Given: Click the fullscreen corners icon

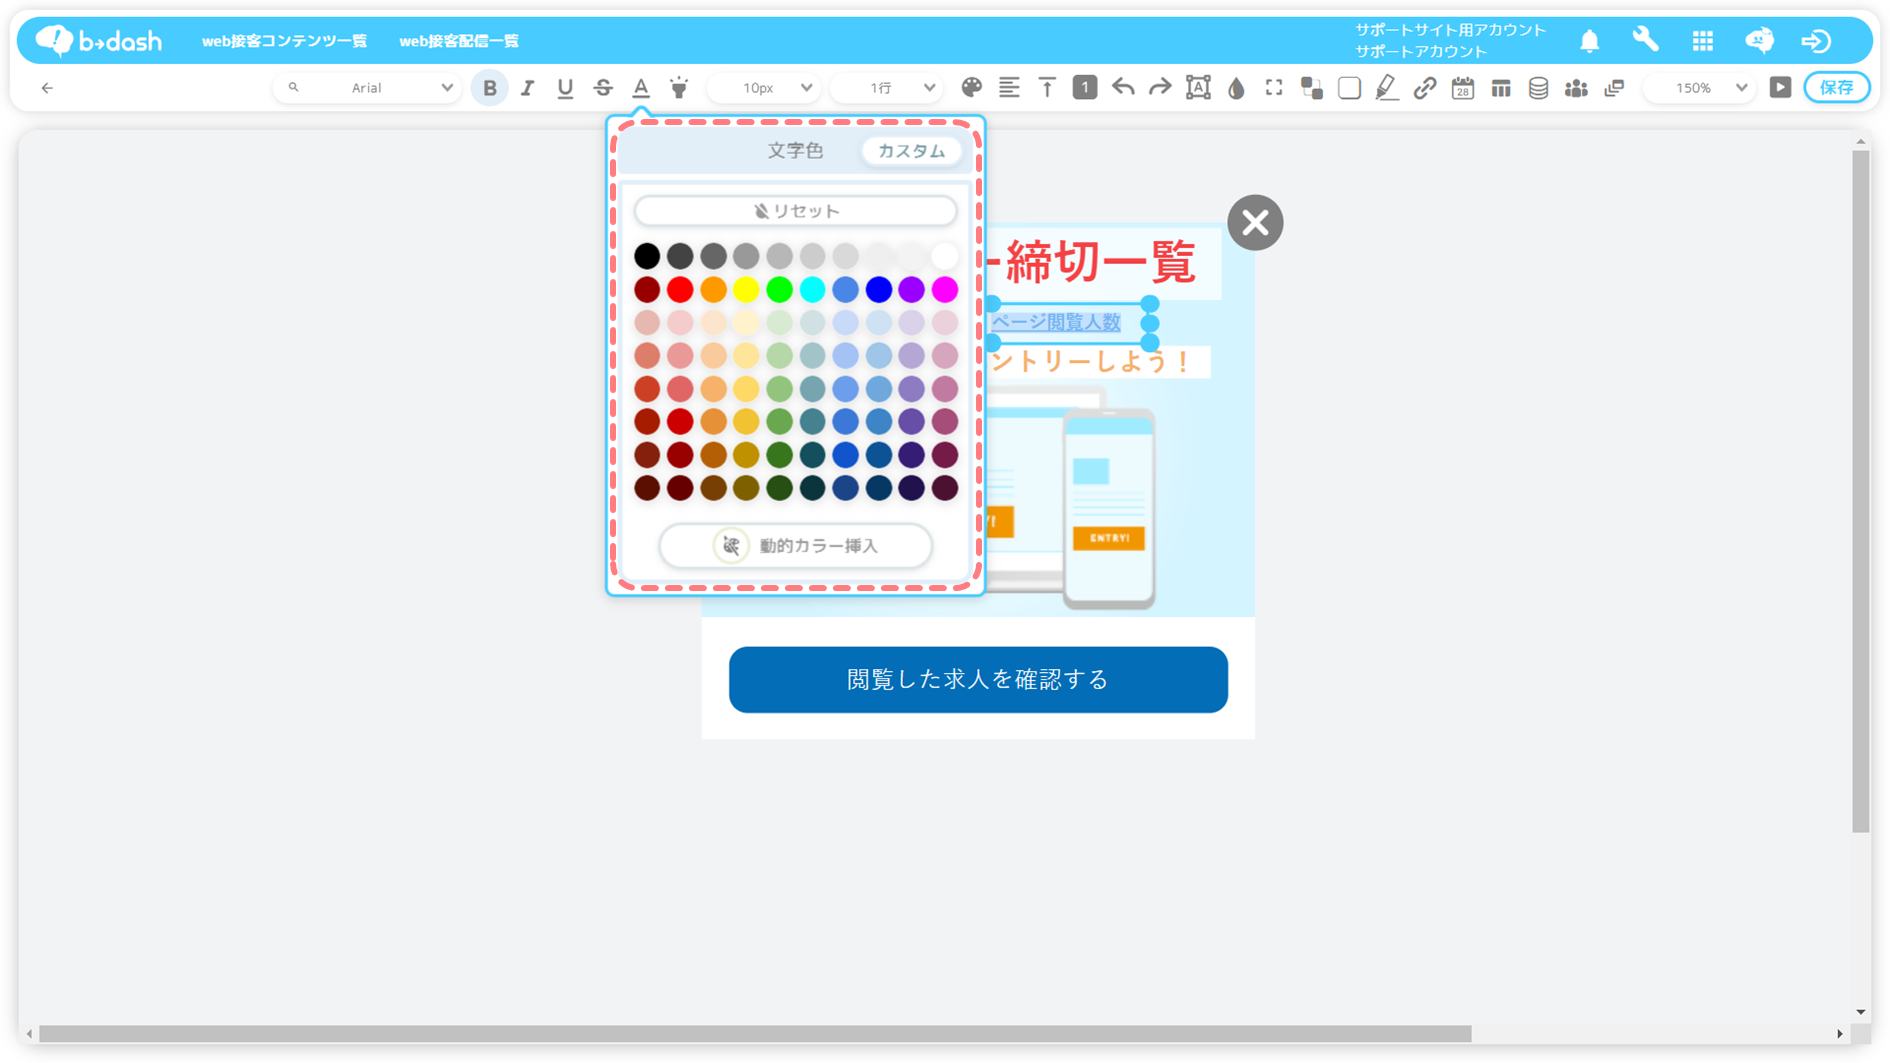Looking at the screenshot, I should point(1274,88).
